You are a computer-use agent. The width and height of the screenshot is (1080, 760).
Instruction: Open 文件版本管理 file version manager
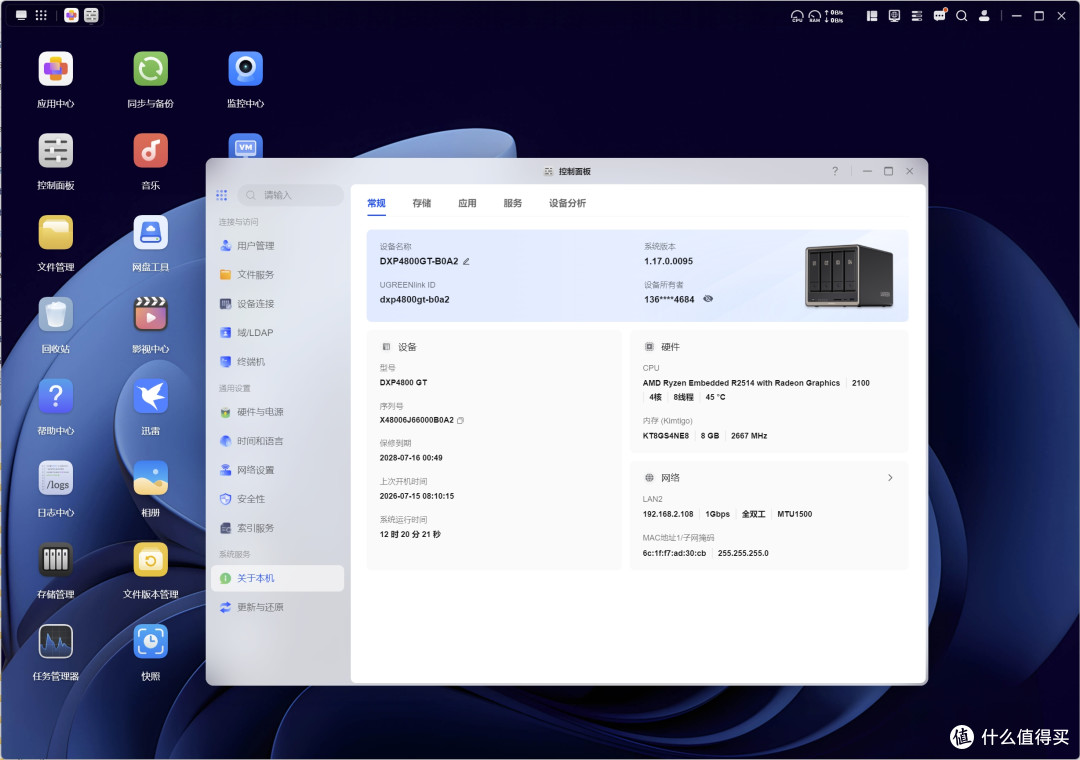pos(150,559)
